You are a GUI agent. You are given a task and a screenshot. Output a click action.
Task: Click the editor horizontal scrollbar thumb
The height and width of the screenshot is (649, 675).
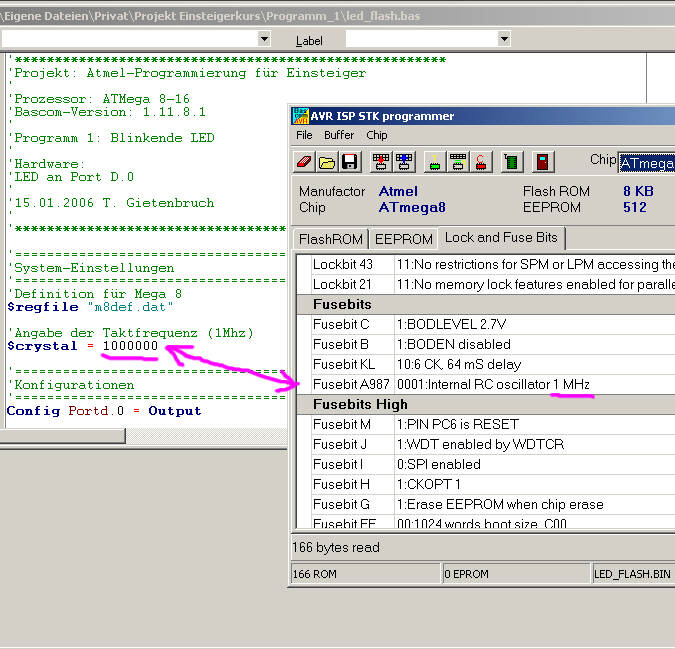pos(62,436)
